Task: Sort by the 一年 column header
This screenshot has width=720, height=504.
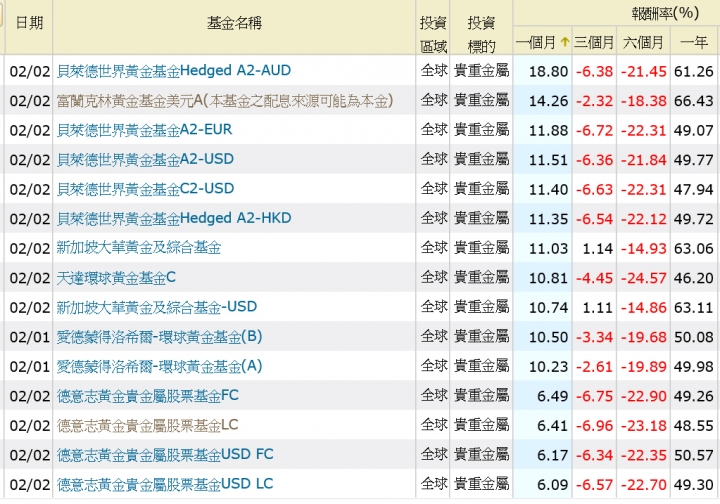Action: [694, 43]
